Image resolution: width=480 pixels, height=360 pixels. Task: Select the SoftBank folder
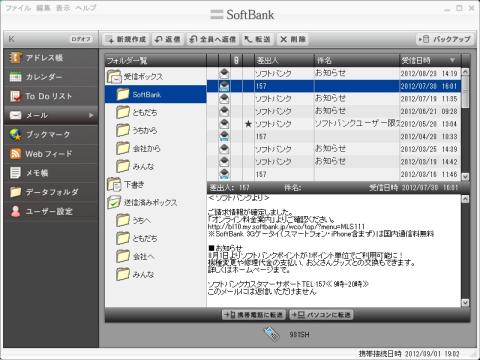[x=155, y=94]
